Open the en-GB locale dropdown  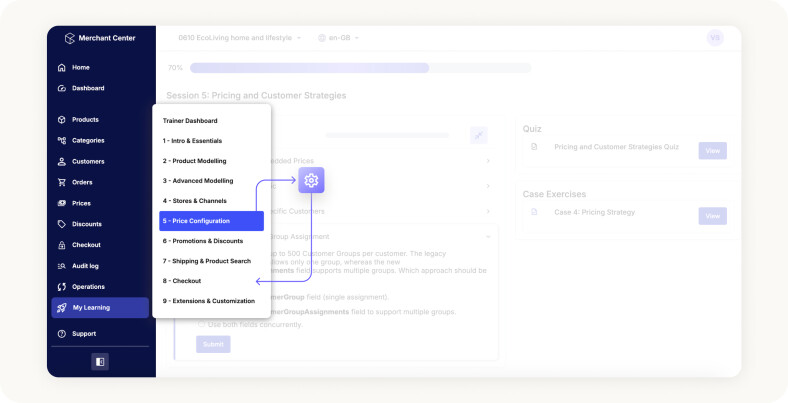[338, 38]
